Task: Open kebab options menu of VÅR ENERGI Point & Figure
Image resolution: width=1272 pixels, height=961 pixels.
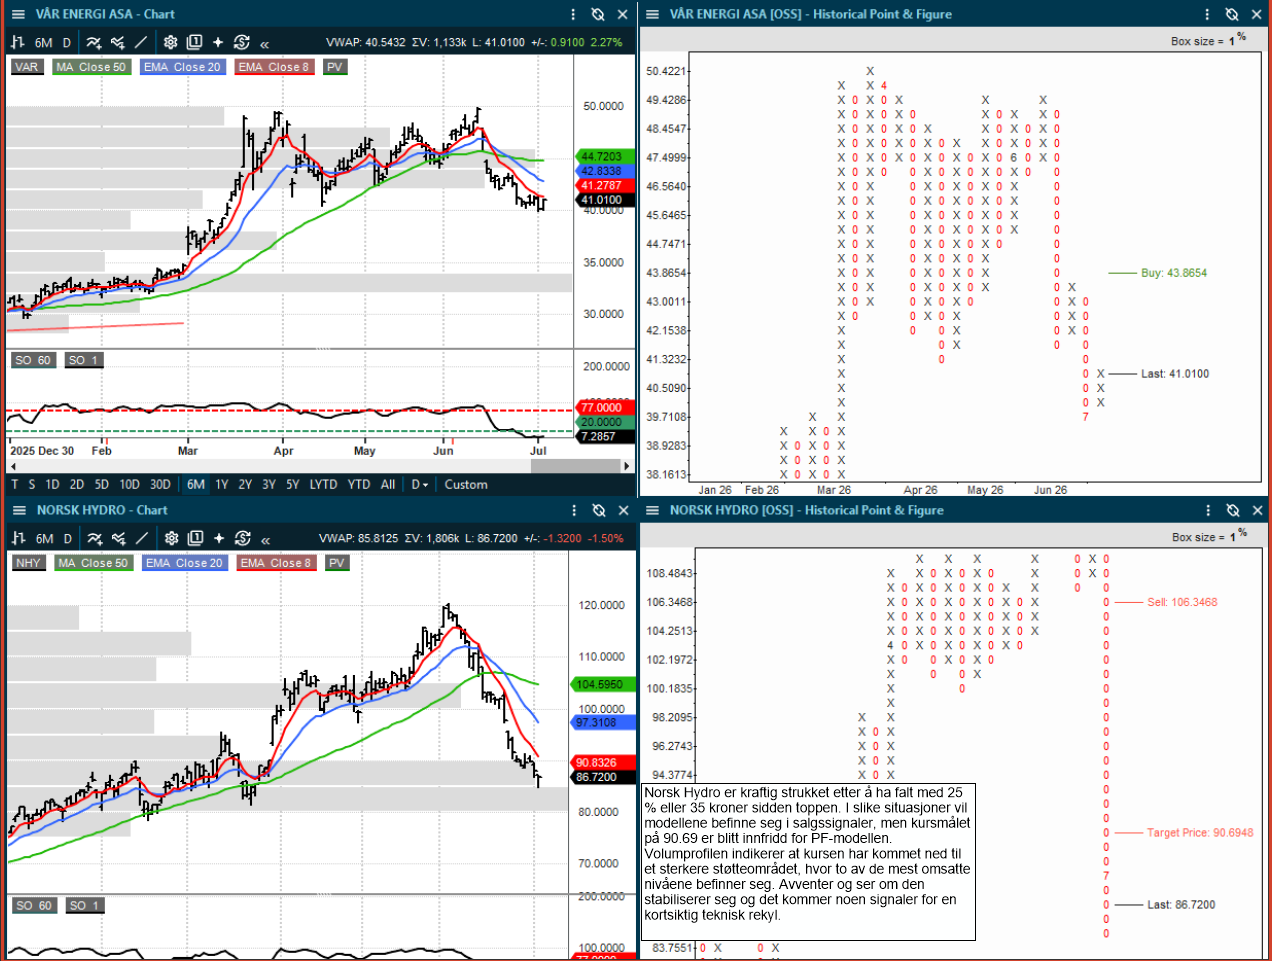Action: [1207, 14]
